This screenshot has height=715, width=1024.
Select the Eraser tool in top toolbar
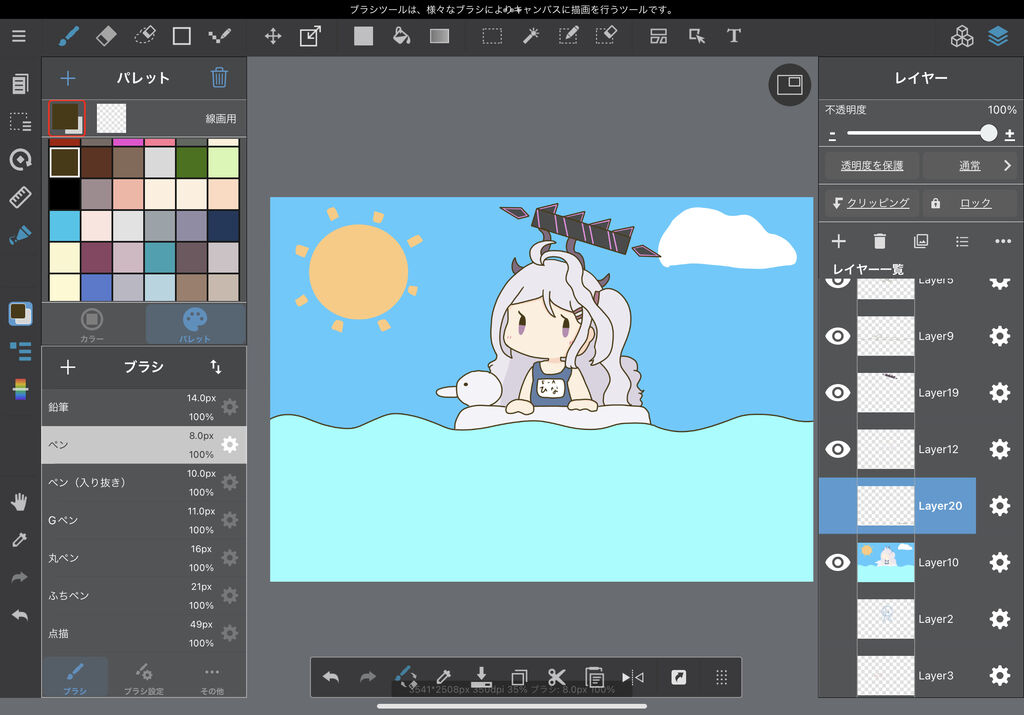pyautogui.click(x=106, y=36)
